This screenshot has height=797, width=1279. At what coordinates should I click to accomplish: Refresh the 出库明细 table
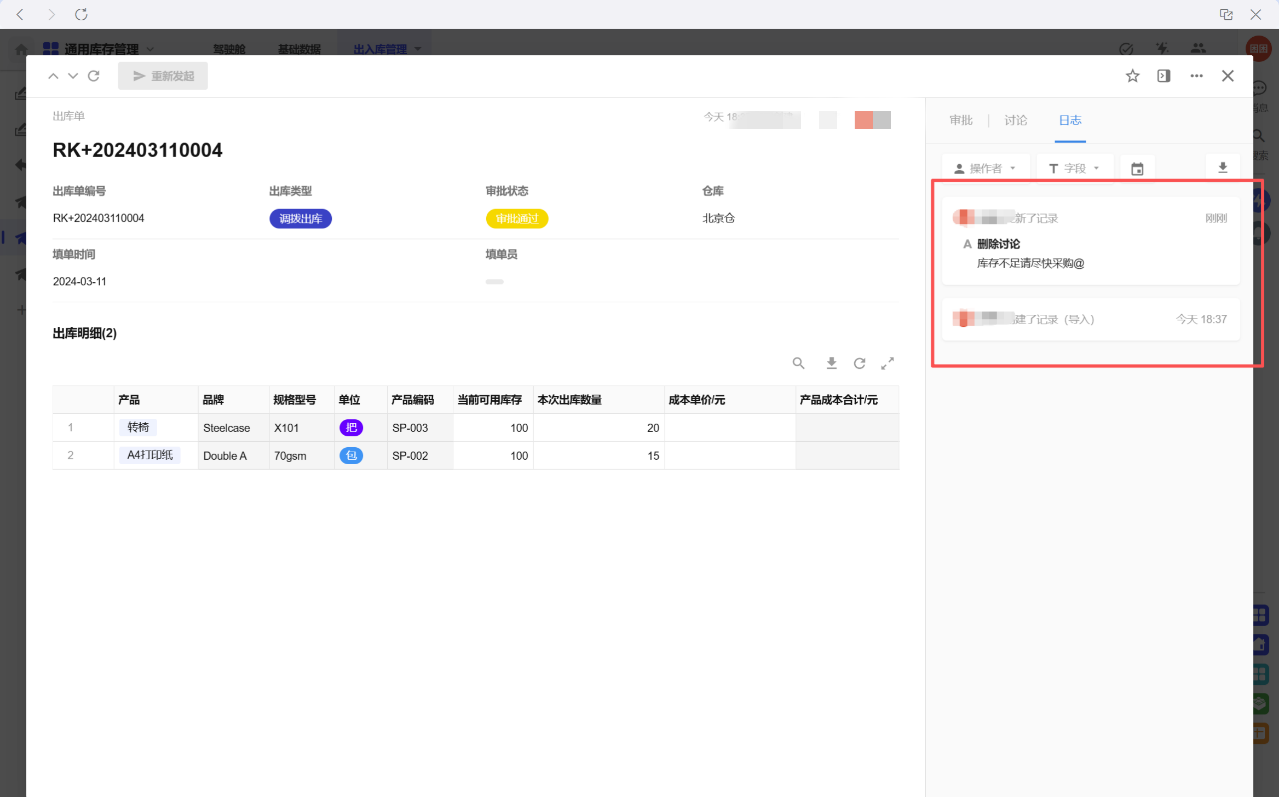[x=859, y=363]
